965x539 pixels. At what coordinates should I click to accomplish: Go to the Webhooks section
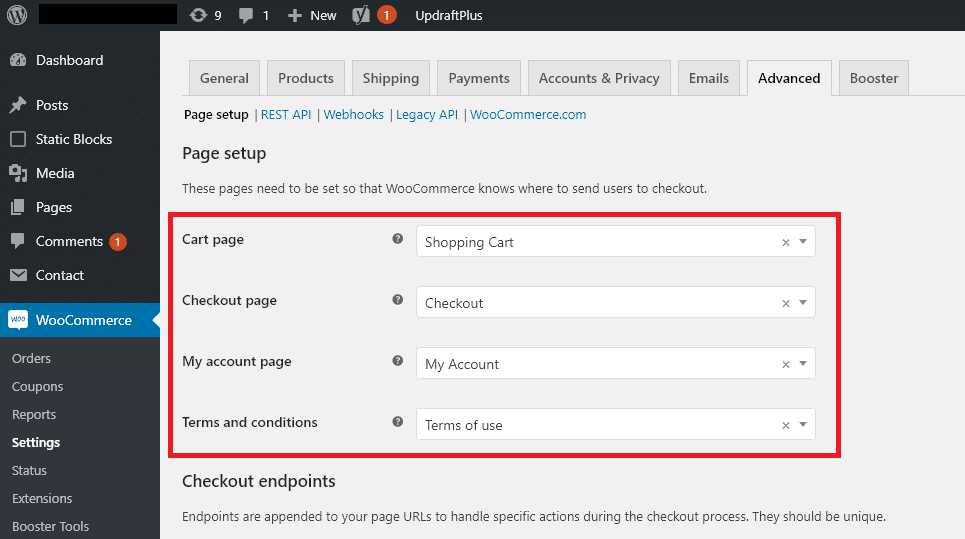353,114
